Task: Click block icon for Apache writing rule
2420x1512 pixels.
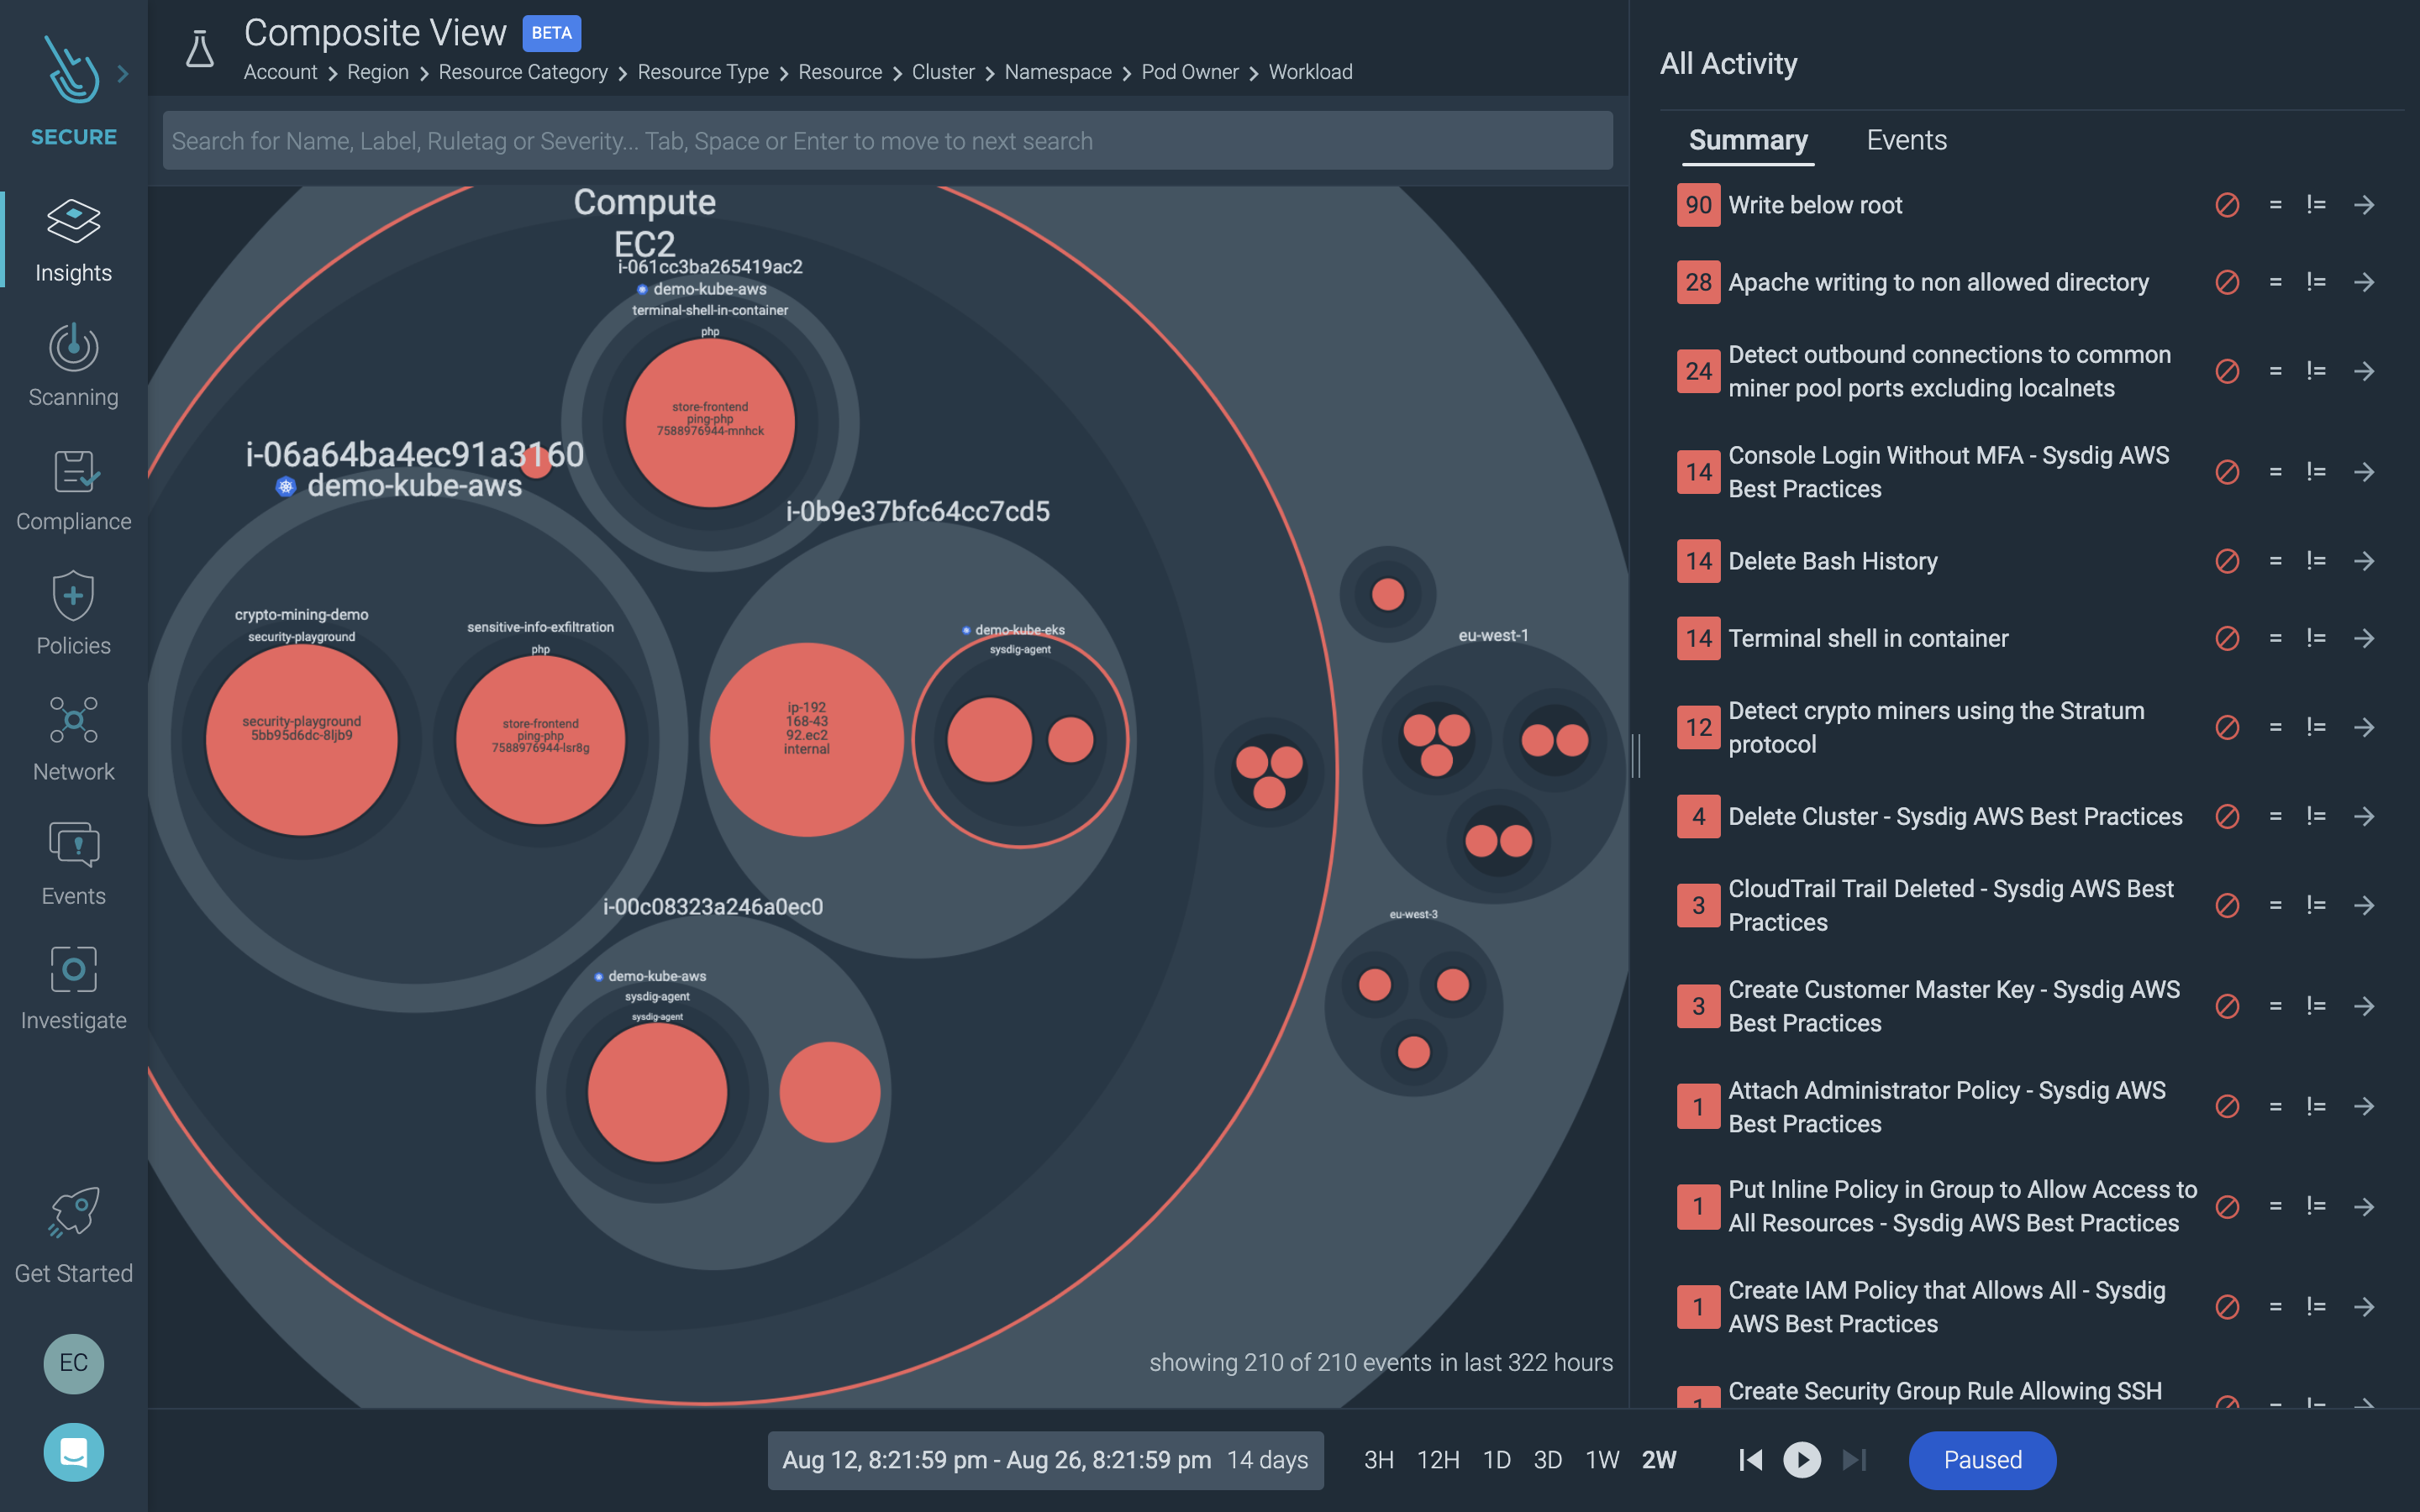Action: pos(2227,282)
